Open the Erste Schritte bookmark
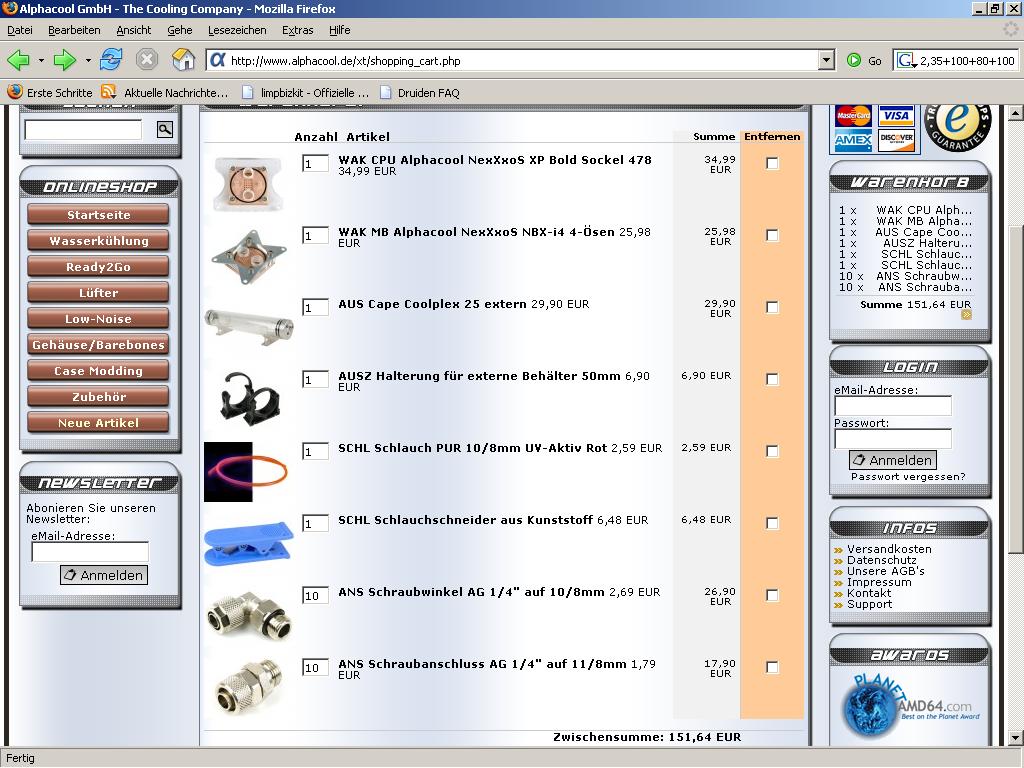 50,93
